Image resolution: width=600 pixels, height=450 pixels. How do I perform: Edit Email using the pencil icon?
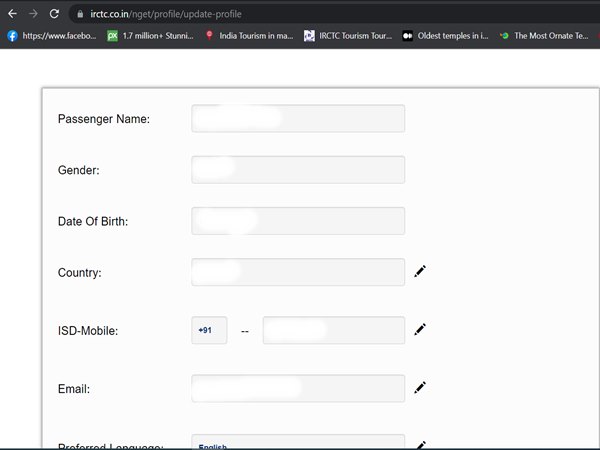click(420, 388)
